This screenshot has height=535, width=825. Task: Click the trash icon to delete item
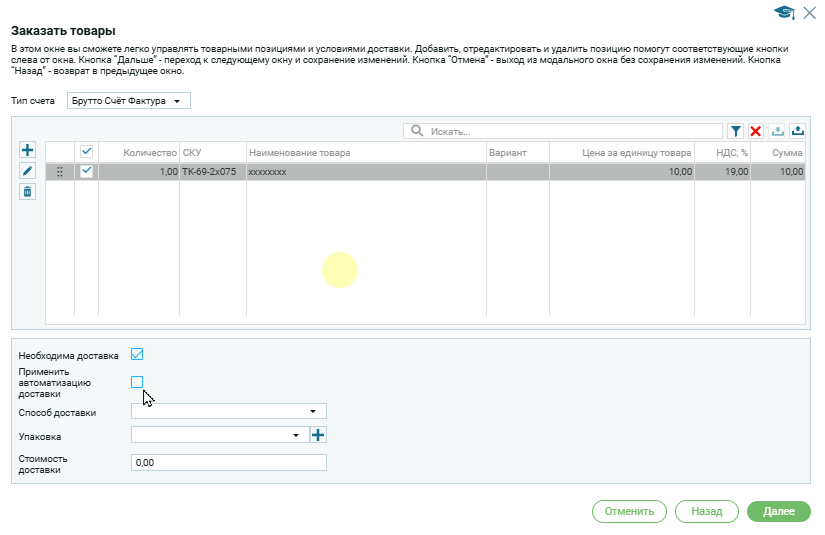point(28,192)
